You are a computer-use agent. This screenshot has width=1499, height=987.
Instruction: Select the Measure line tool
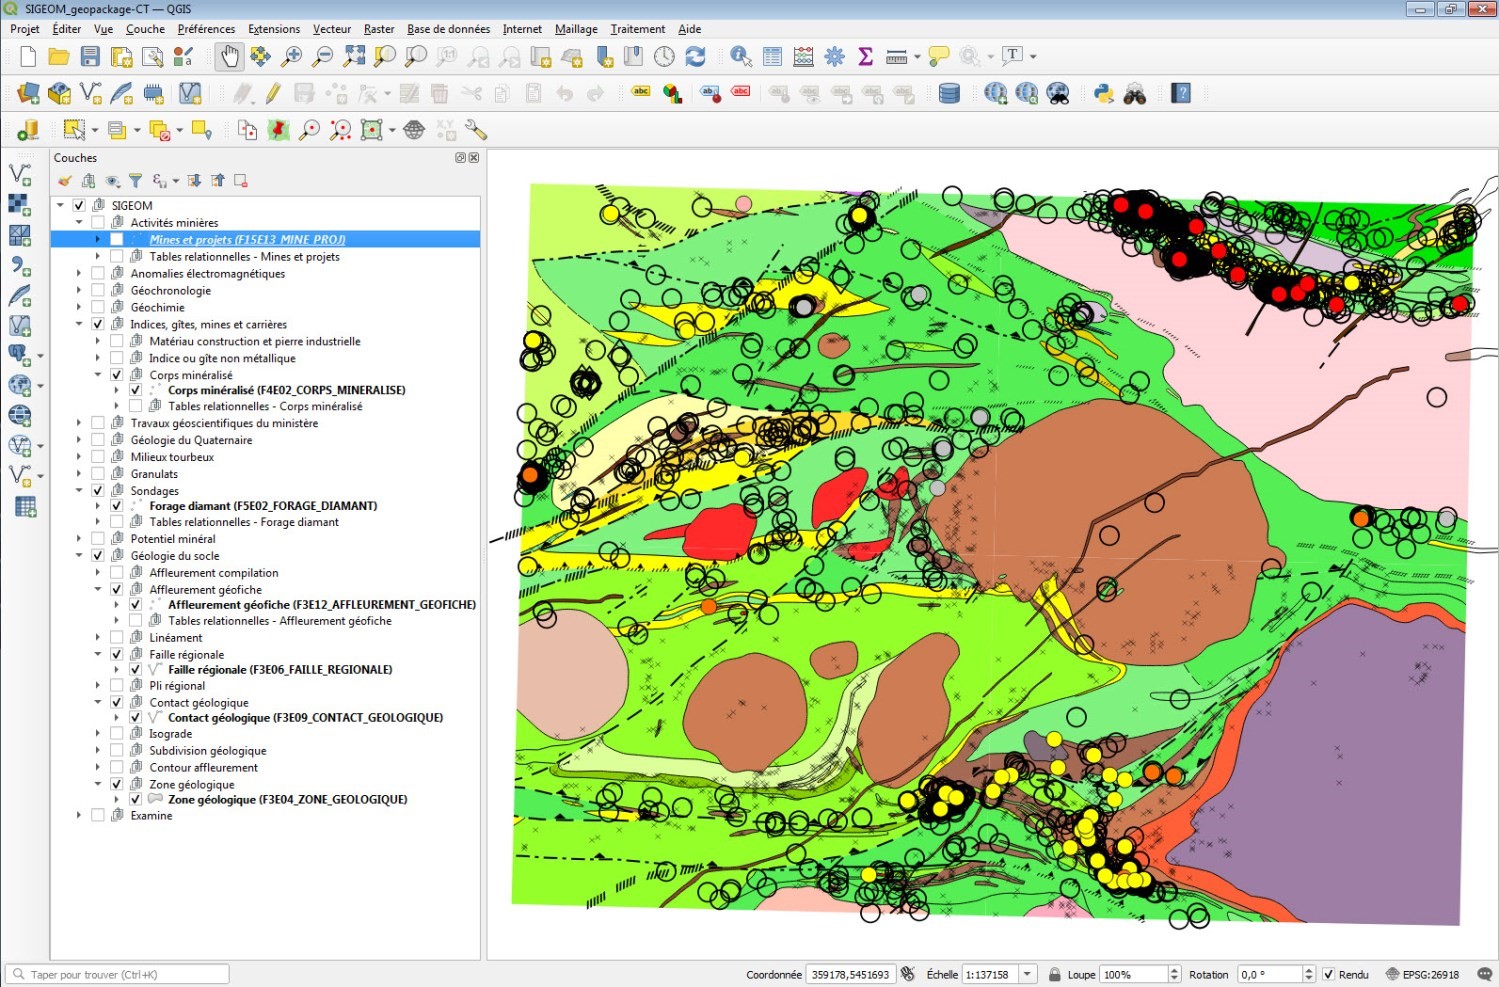pyautogui.click(x=896, y=57)
